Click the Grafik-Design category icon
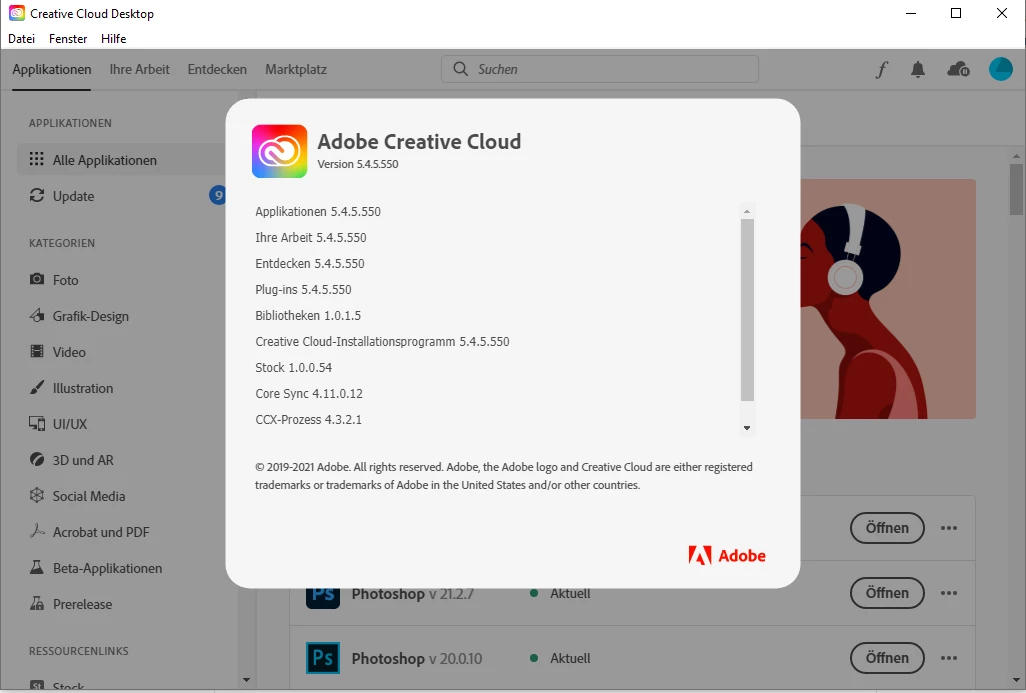The width and height of the screenshot is (1026, 693). 37,315
